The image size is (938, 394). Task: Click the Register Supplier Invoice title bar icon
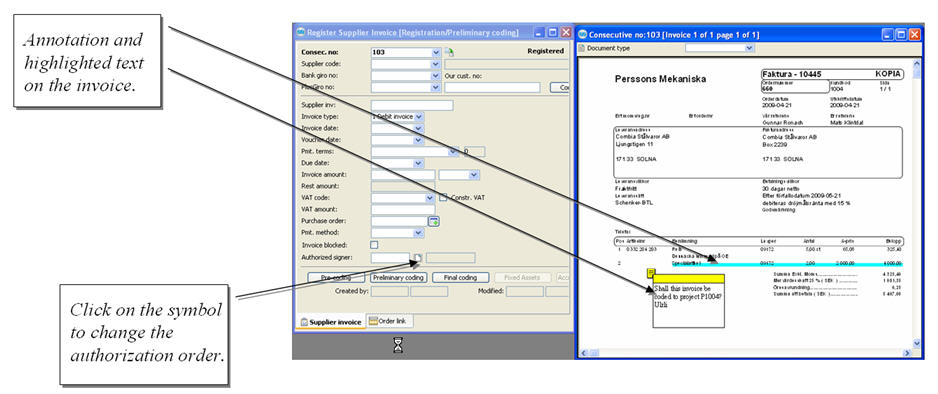pos(301,32)
